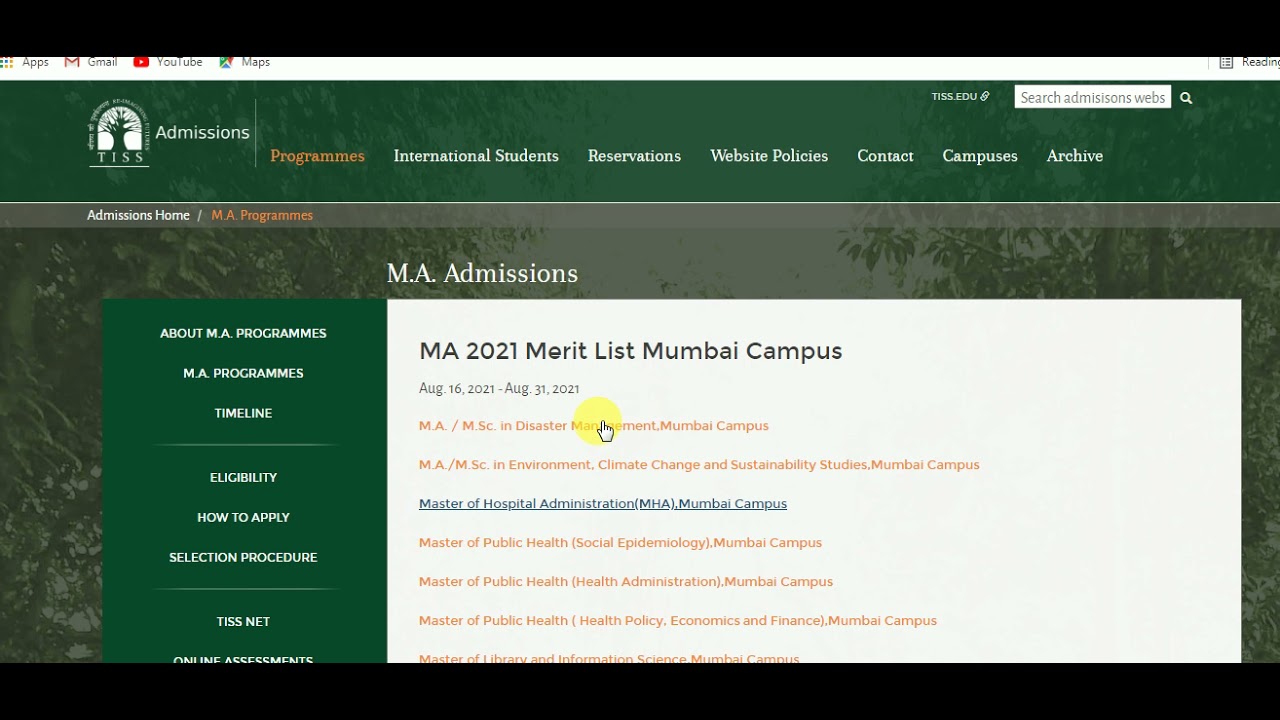Viewport: 1280px width, 720px height.
Task: Click the TISS Admissions logo
Action: 168,132
